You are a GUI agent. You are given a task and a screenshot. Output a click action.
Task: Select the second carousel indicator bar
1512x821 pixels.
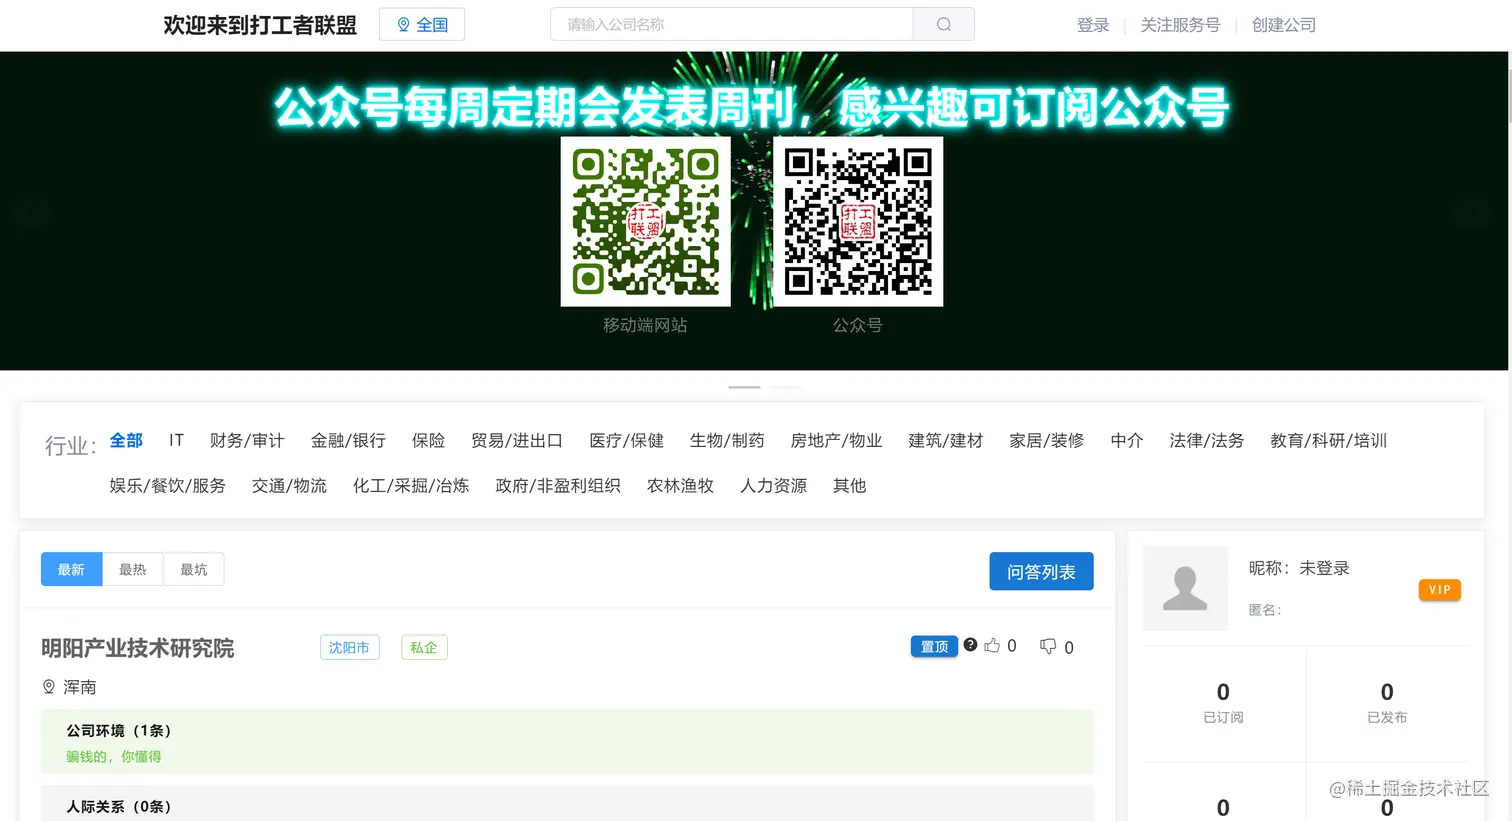click(784, 387)
